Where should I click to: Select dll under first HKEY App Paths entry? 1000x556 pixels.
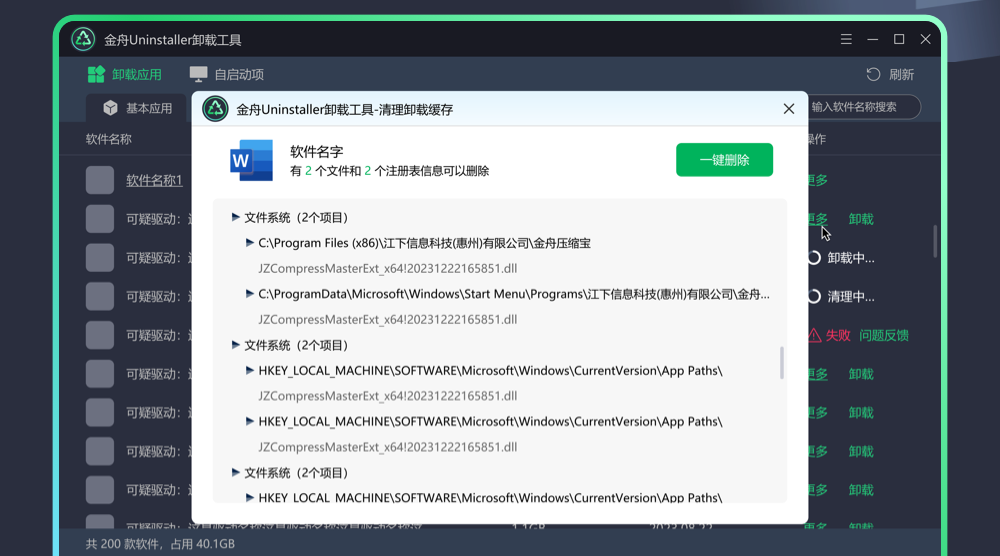pyautogui.click(x=388, y=396)
